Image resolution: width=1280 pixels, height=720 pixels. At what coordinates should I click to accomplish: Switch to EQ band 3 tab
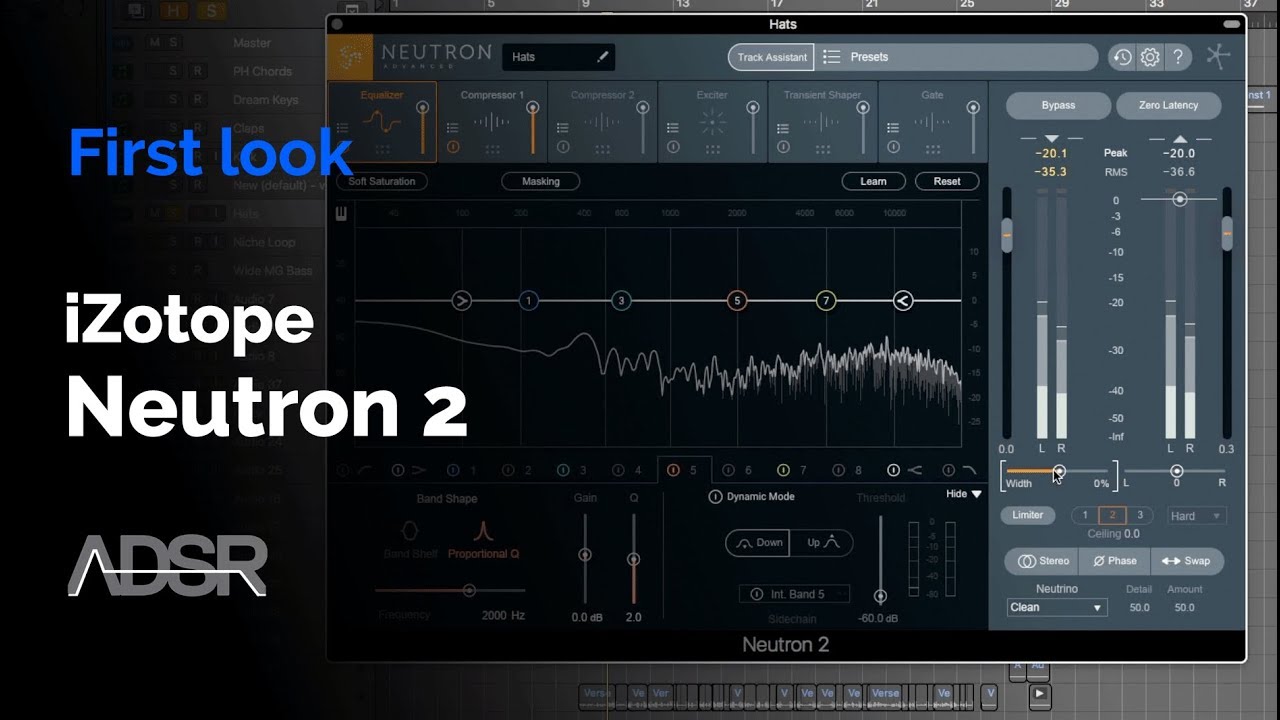click(x=572, y=470)
